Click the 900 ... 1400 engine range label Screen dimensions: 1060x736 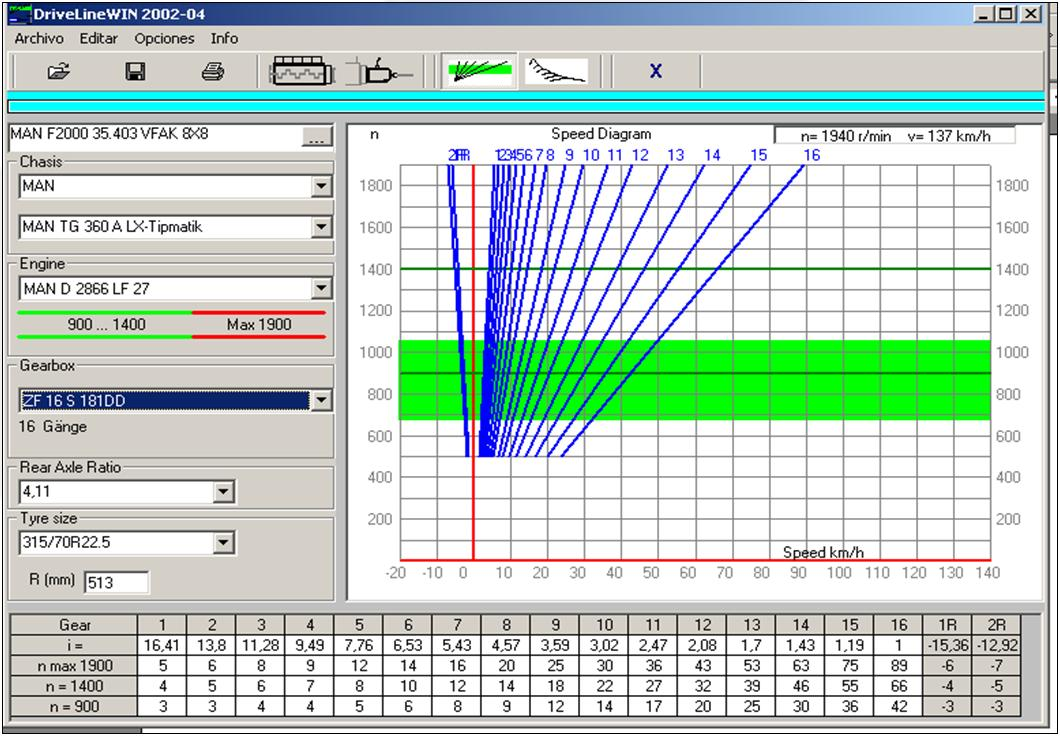coord(106,324)
